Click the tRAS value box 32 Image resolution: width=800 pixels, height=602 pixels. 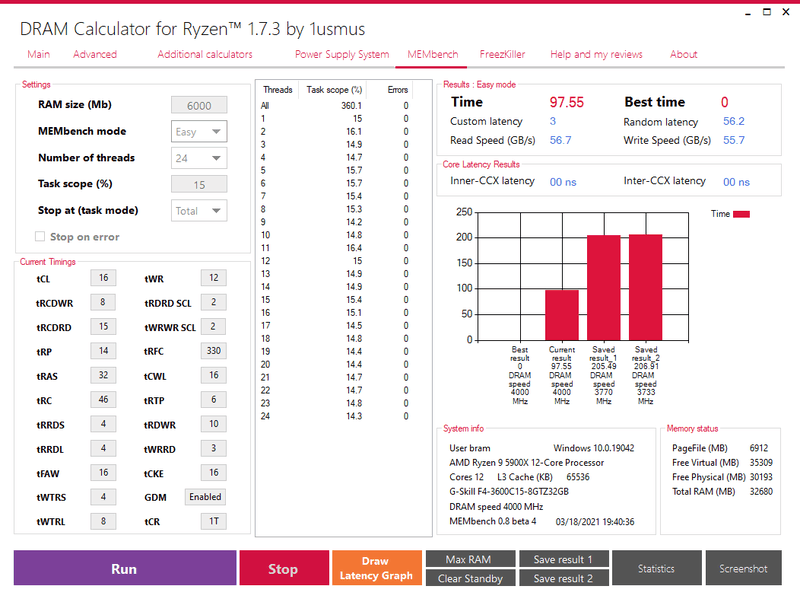click(x=103, y=375)
